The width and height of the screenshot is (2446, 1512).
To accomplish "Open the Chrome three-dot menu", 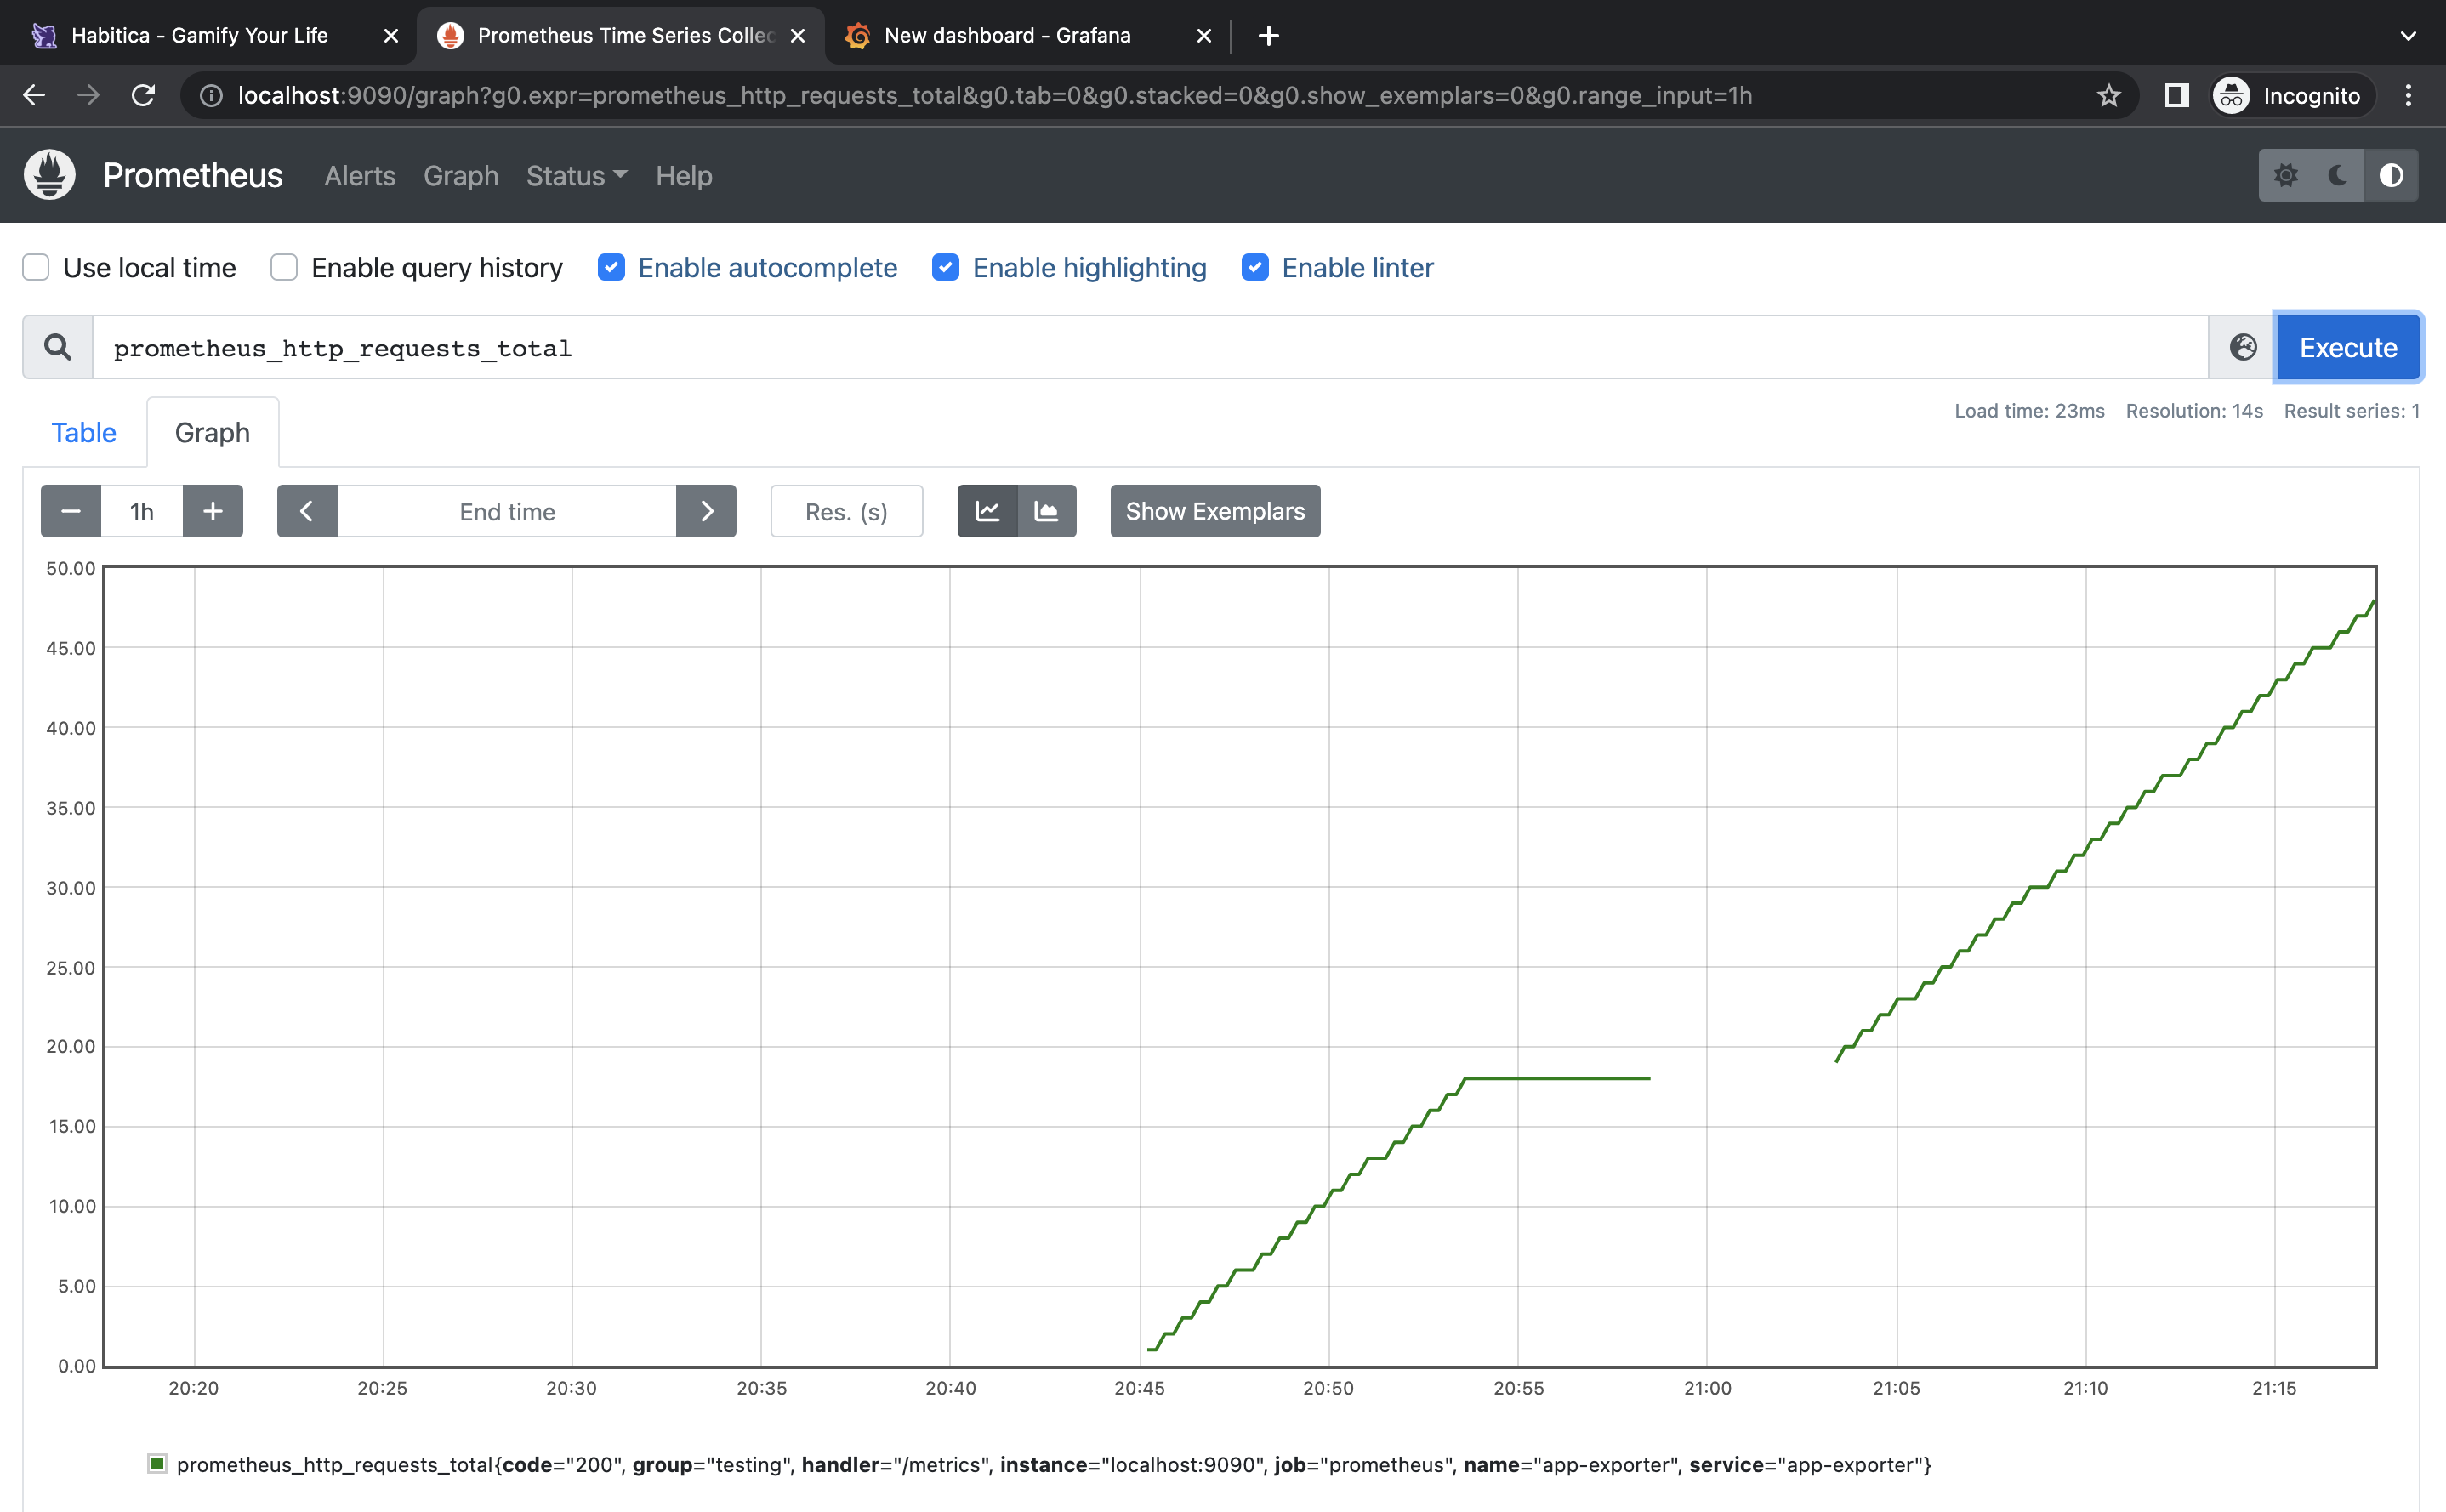I will 2408,95.
